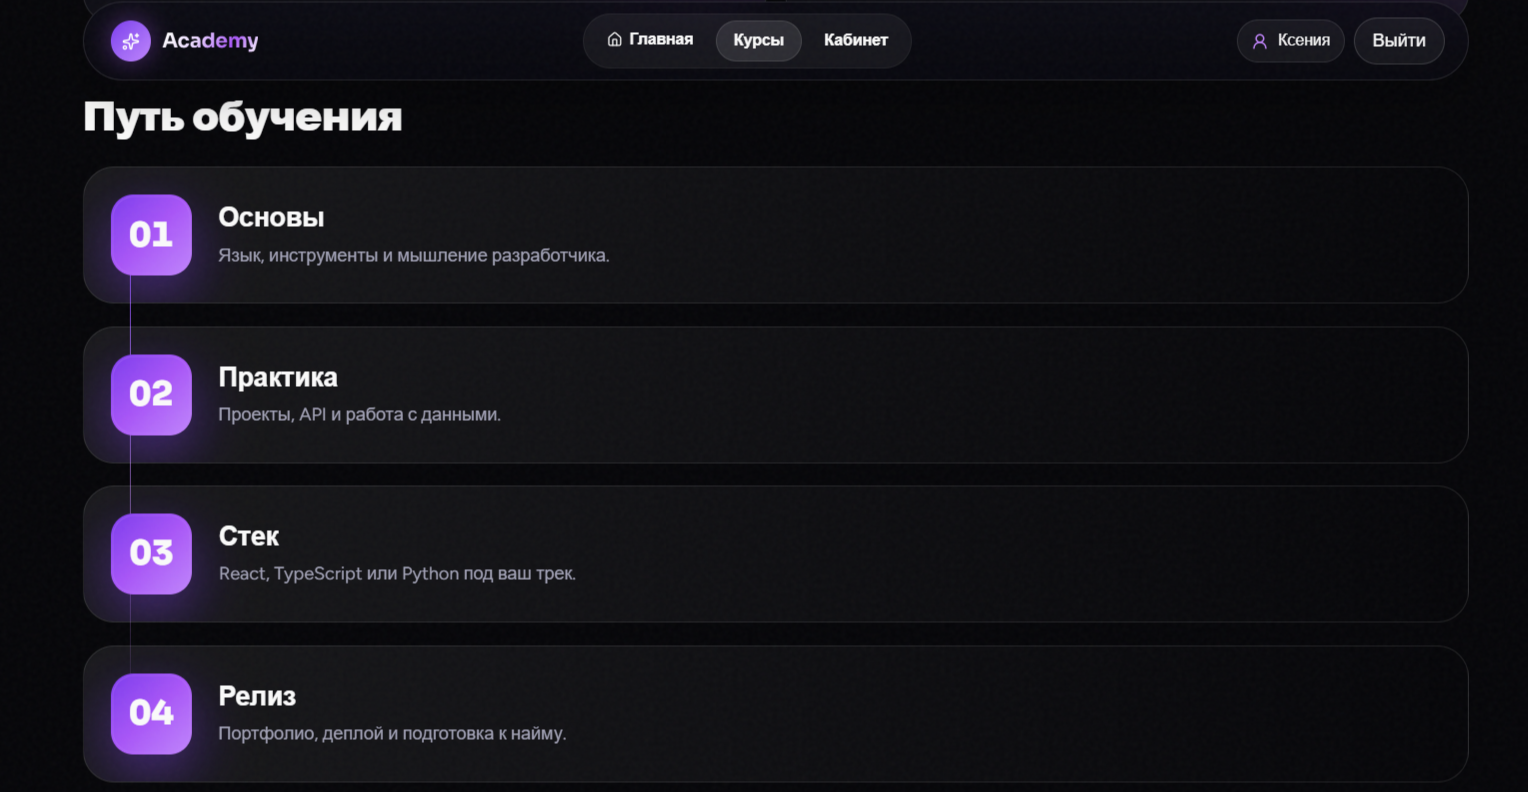Viewport: 1528px width, 792px height.
Task: Open the Практика step card title
Action: (x=278, y=377)
